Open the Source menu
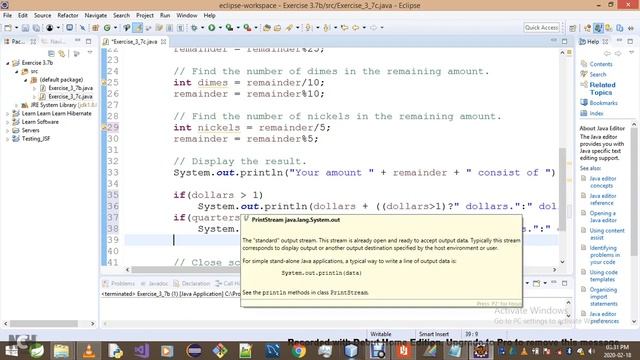This screenshot has height=360, width=640. click(x=42, y=16)
